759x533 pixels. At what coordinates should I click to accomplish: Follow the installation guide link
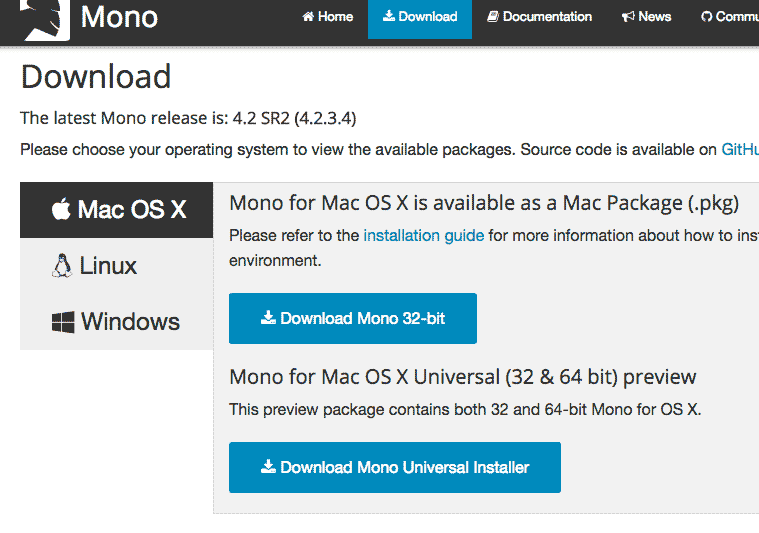point(423,236)
